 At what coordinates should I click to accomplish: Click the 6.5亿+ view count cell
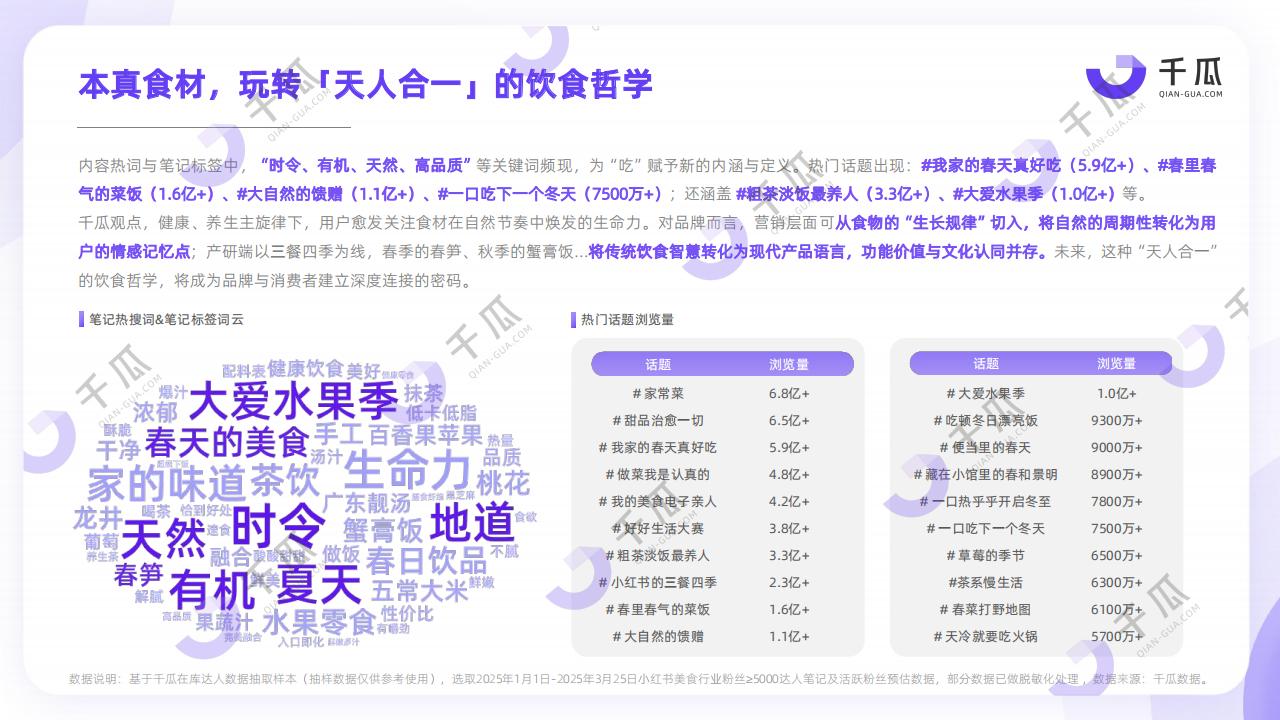[789, 421]
